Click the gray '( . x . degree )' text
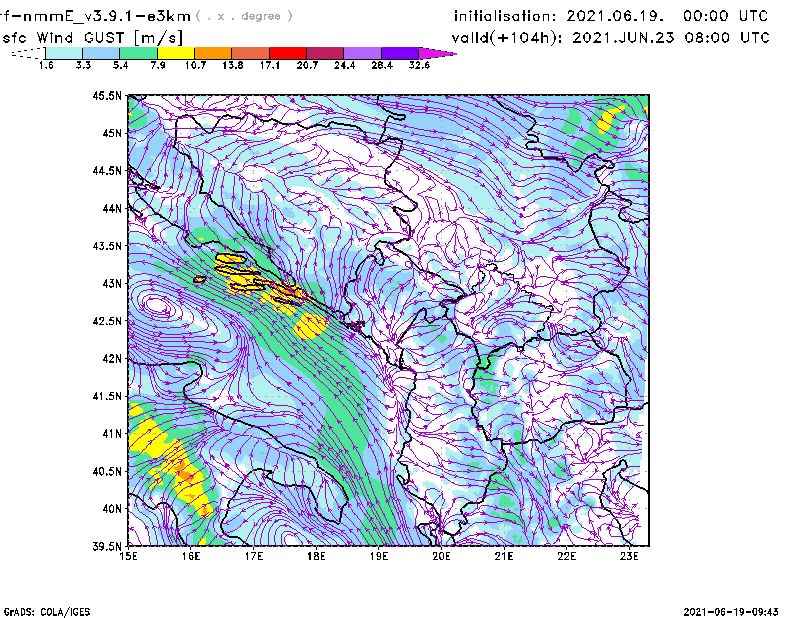The height and width of the screenshot is (618, 800). (244, 16)
